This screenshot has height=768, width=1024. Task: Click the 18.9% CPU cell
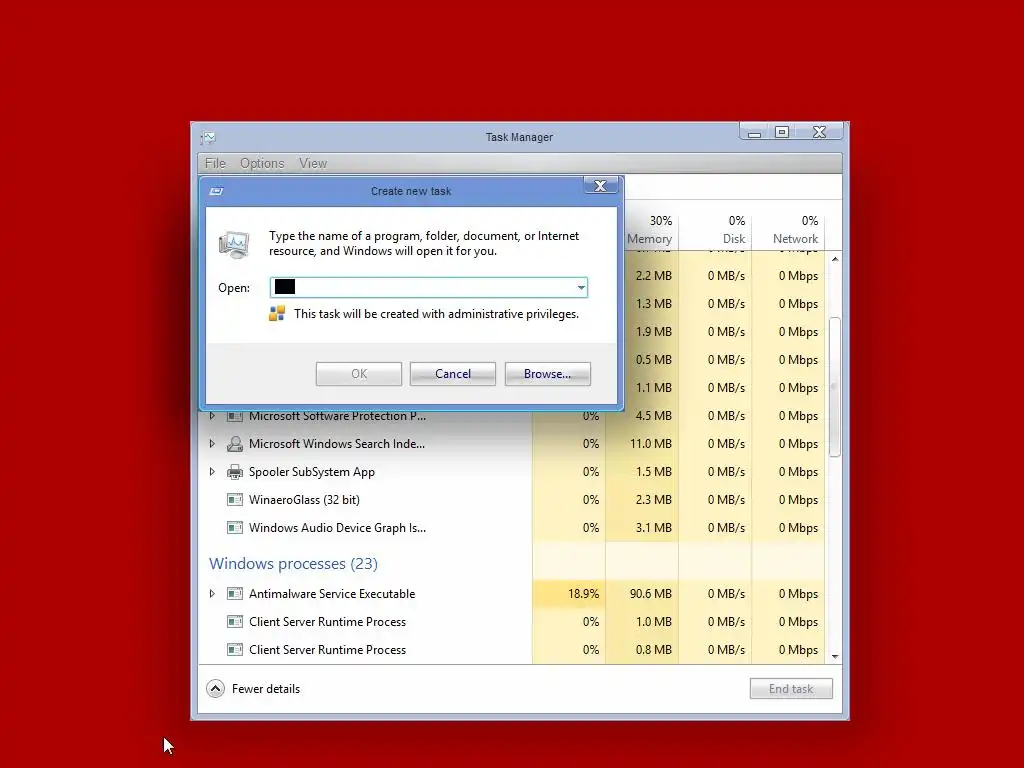(x=569, y=594)
